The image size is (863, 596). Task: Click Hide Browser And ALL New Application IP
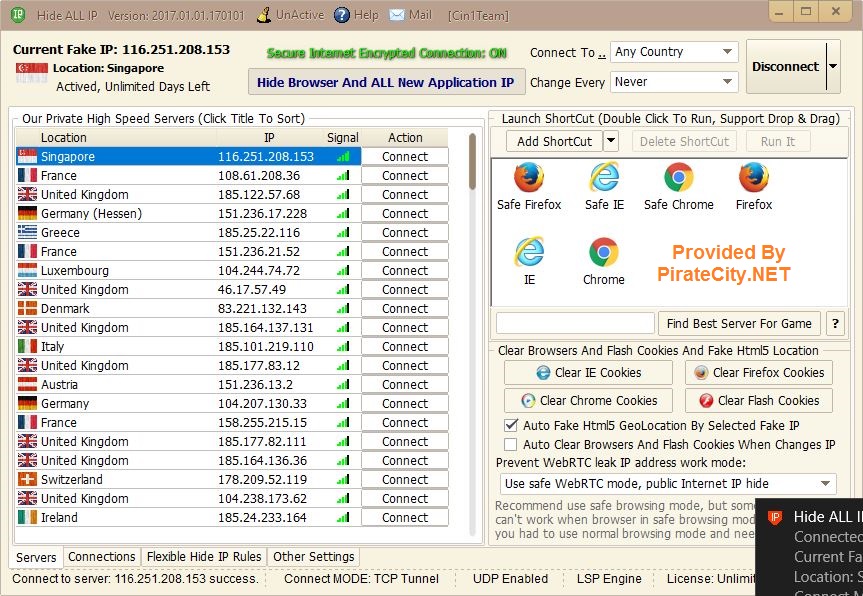click(386, 83)
